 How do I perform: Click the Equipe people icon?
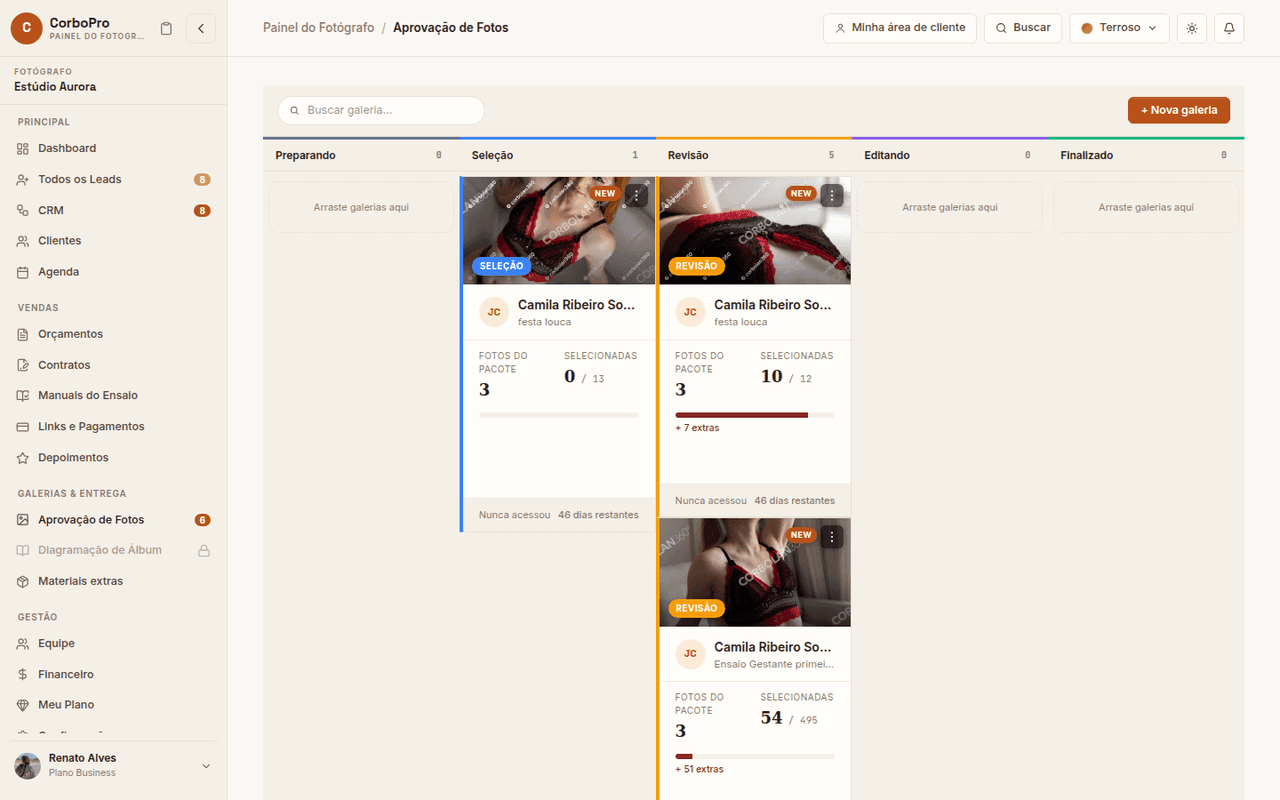pyautogui.click(x=23, y=643)
